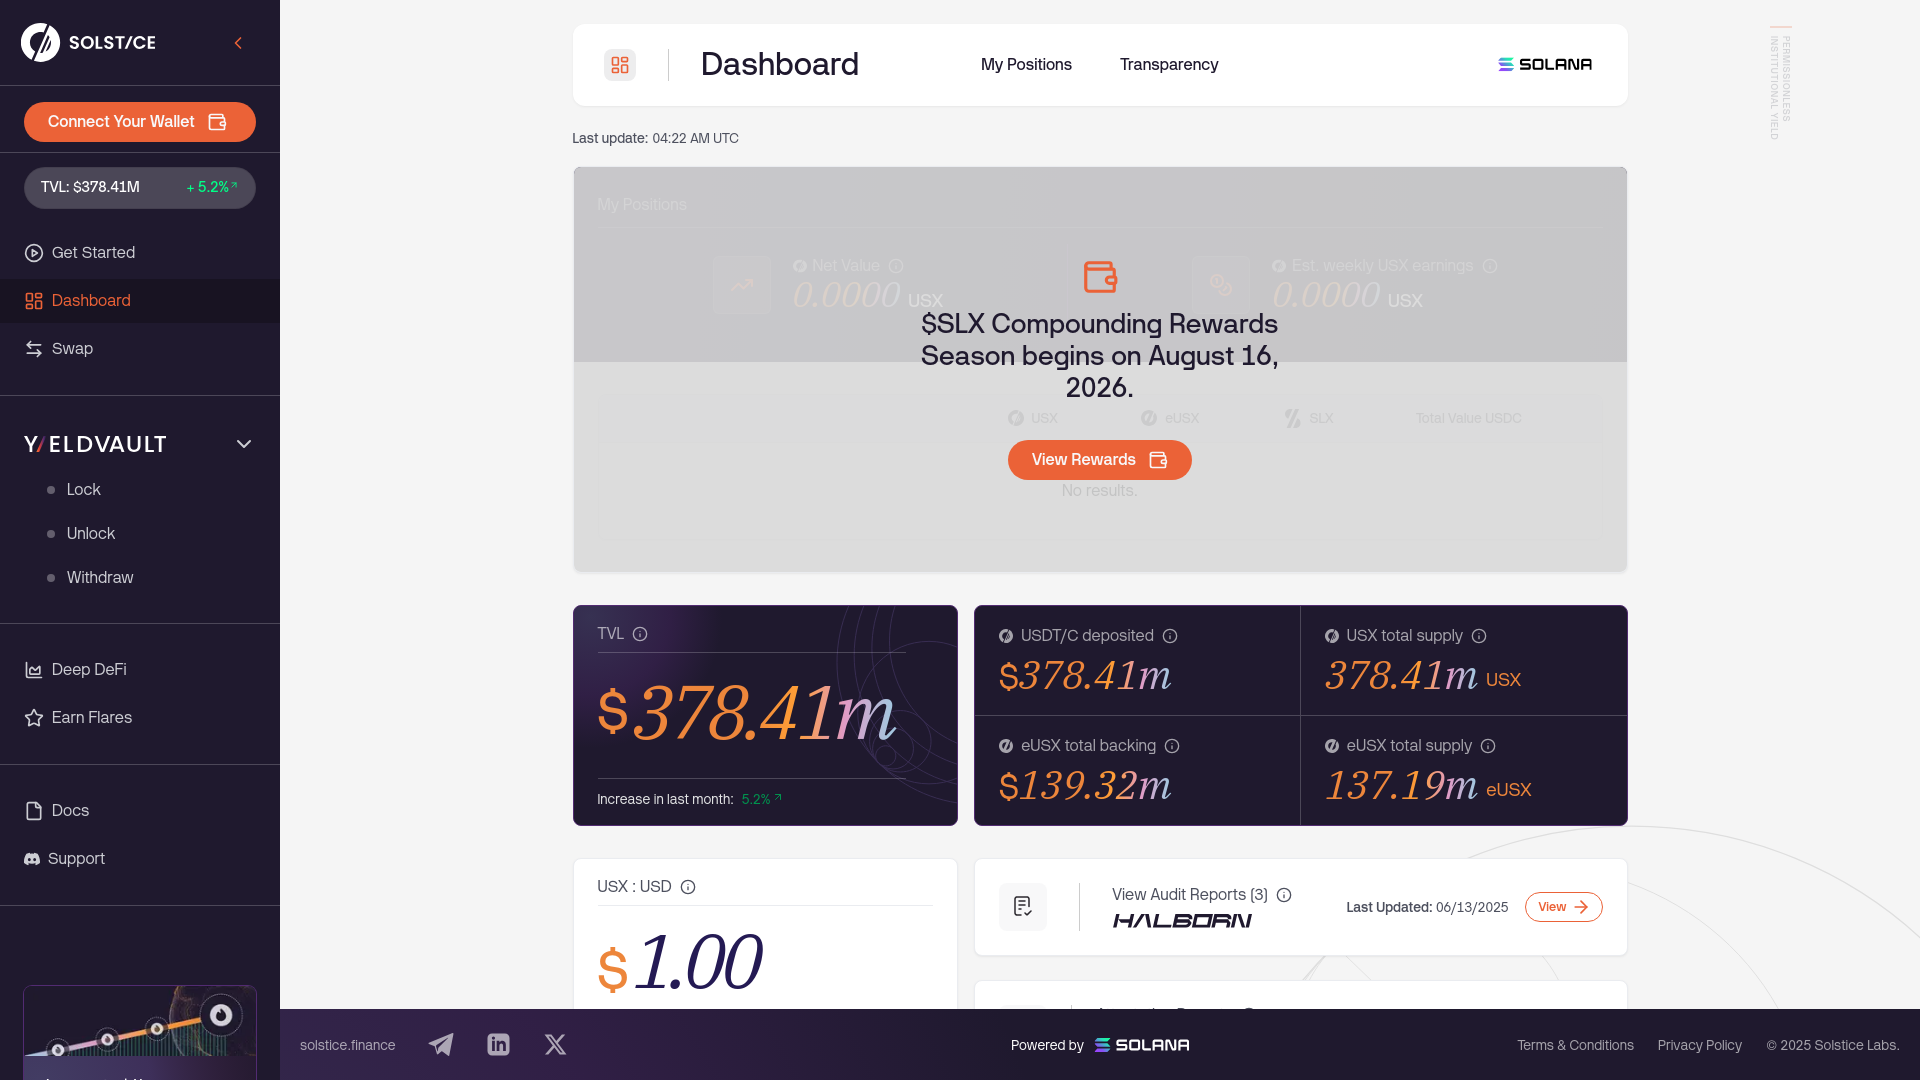This screenshot has width=1920, height=1080.
Task: Click the audit report document icon
Action: pyautogui.click(x=1023, y=907)
